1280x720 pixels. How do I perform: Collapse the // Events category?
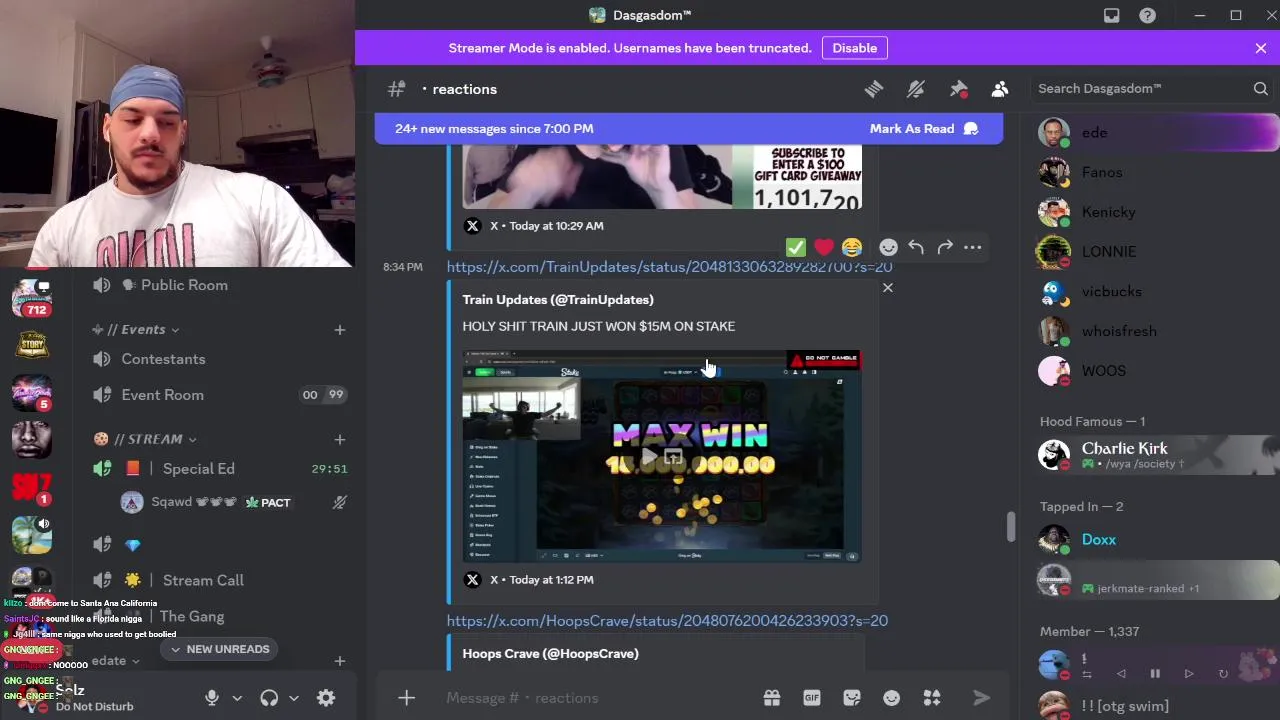(x=143, y=330)
